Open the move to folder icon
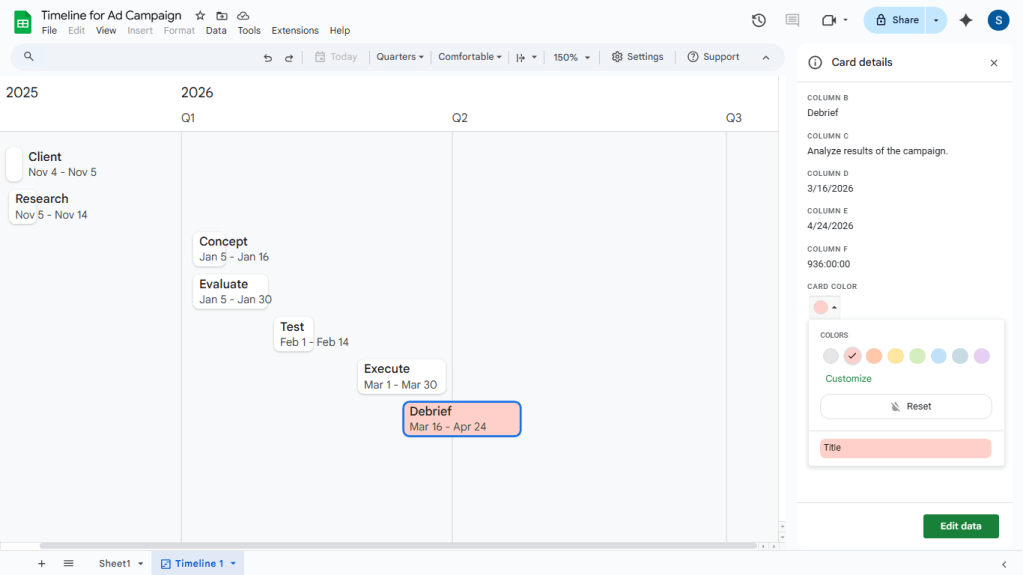The height and width of the screenshot is (575, 1023). [x=222, y=16]
